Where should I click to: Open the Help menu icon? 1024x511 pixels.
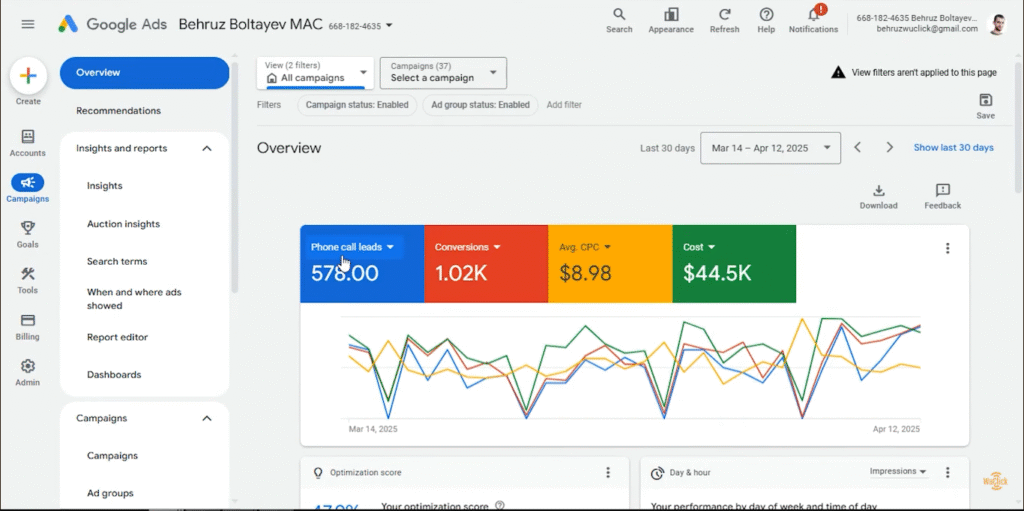(x=766, y=20)
